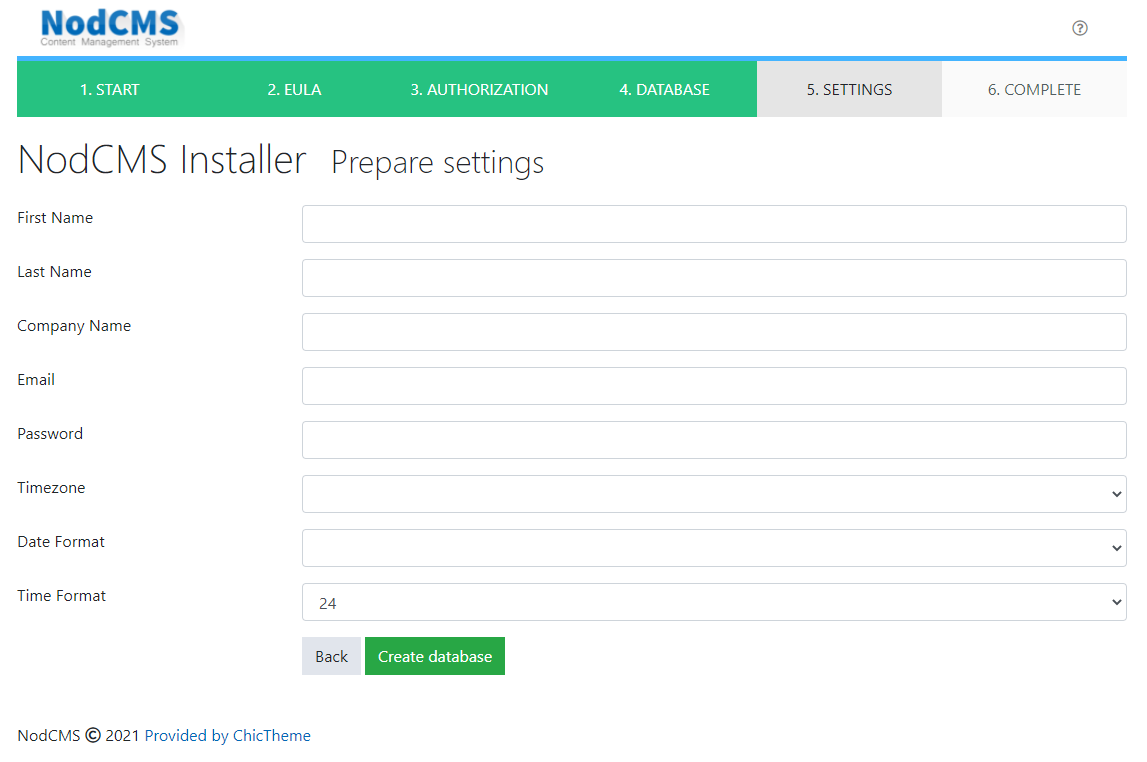The width and height of the screenshot is (1147, 762).
Task: Jump to the 6. COMPLETE step
Action: click(1034, 90)
